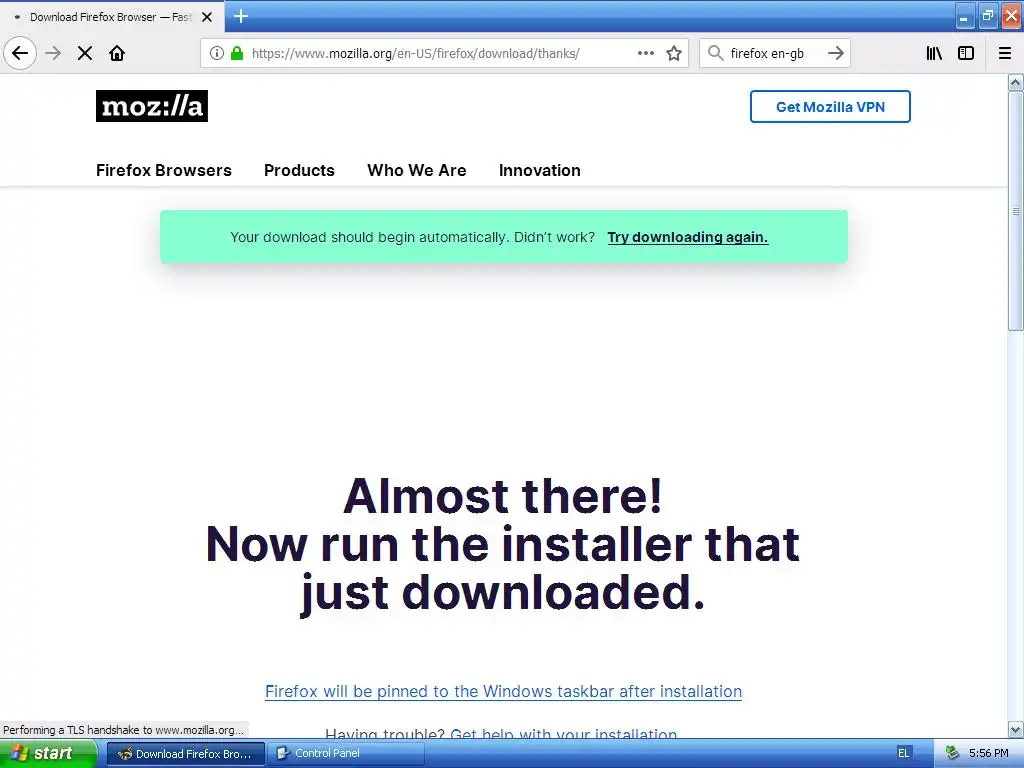This screenshot has width=1024, height=768.
Task: Open the Innovation menu
Action: click(539, 170)
